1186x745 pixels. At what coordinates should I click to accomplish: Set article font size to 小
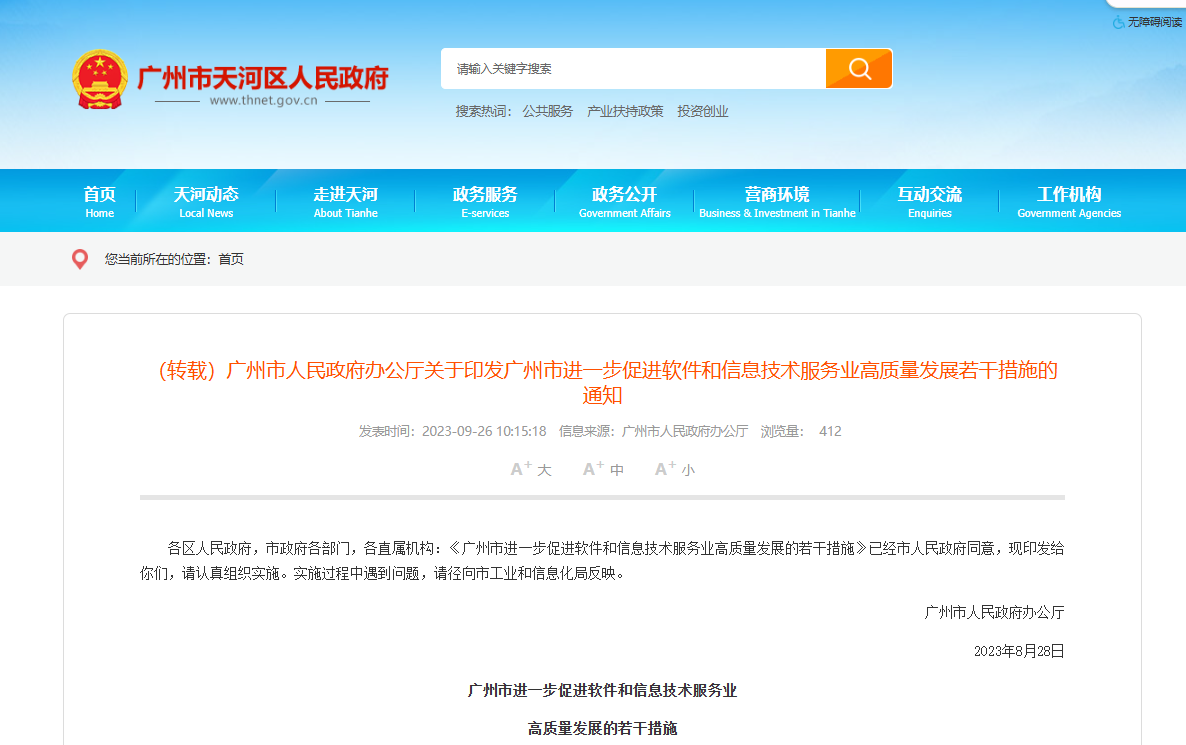[674, 468]
